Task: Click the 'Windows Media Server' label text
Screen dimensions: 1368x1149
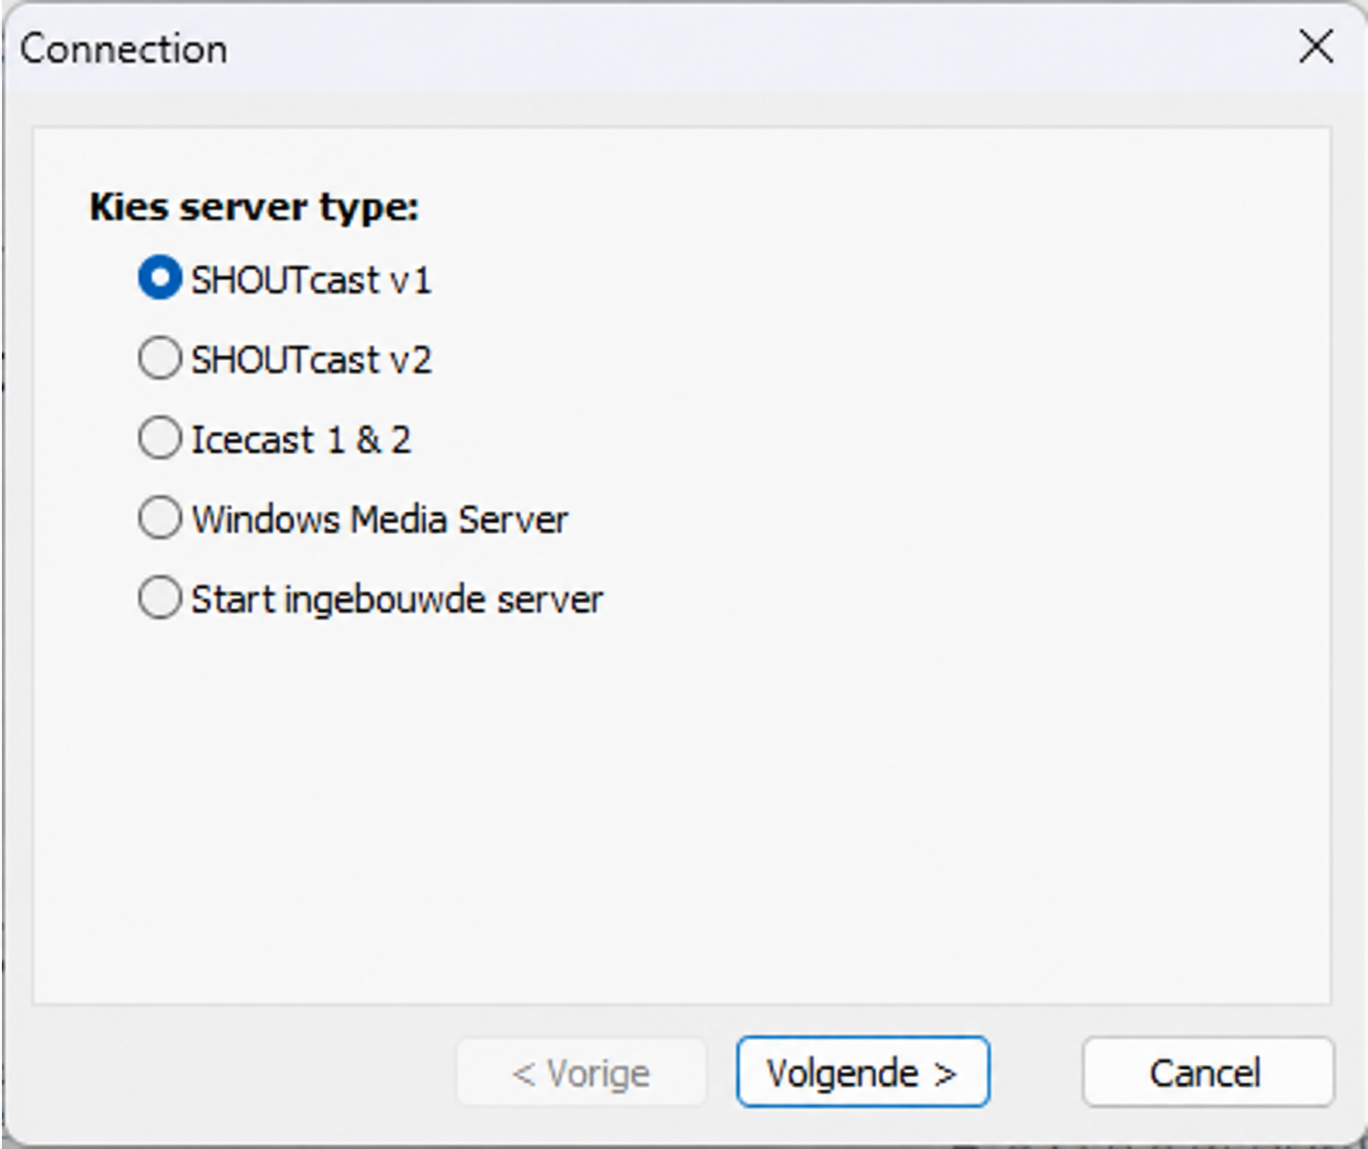Action: [x=379, y=520]
